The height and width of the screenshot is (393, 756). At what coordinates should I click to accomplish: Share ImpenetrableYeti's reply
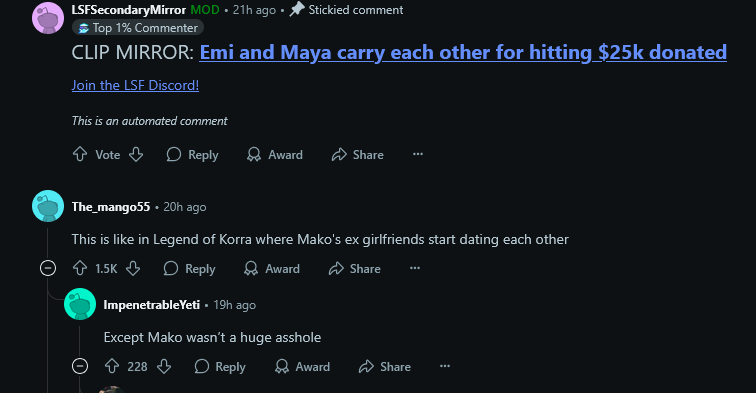click(x=385, y=367)
